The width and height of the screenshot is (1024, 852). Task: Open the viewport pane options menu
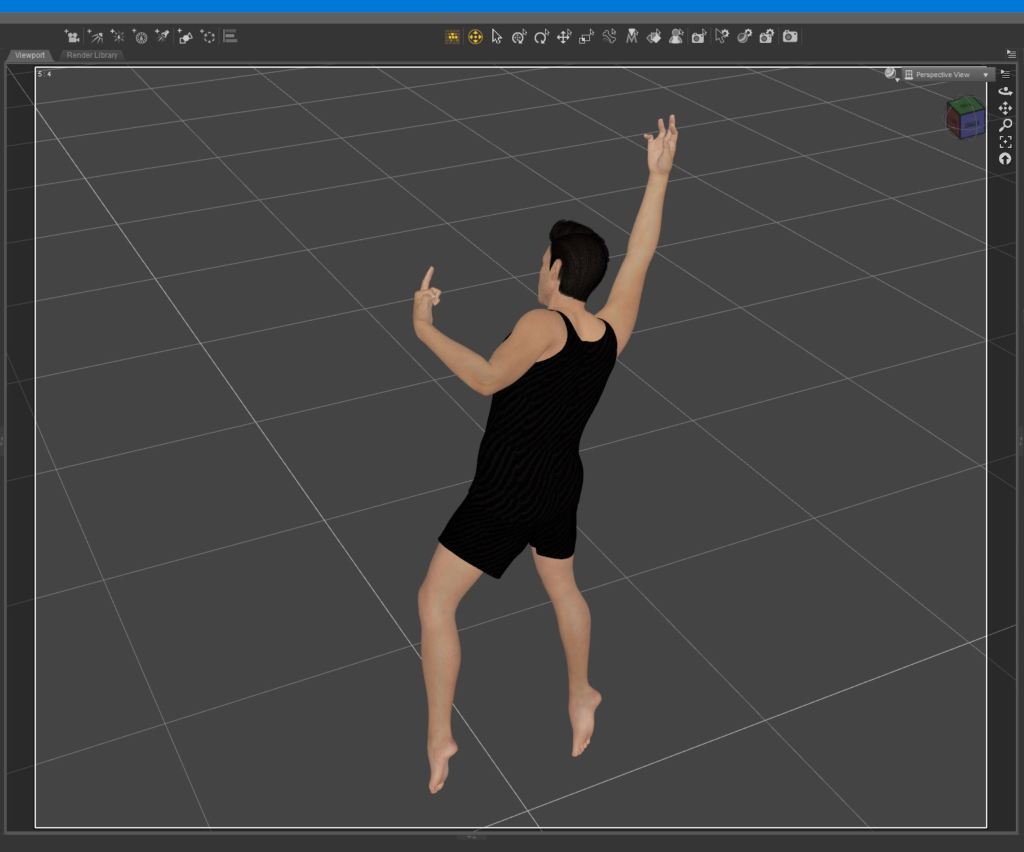tap(1011, 54)
